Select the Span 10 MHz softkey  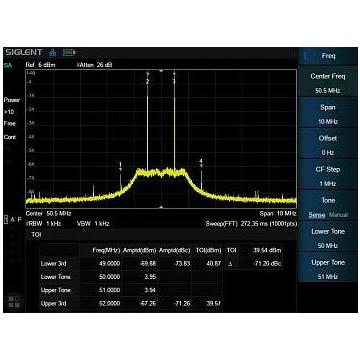(328, 112)
